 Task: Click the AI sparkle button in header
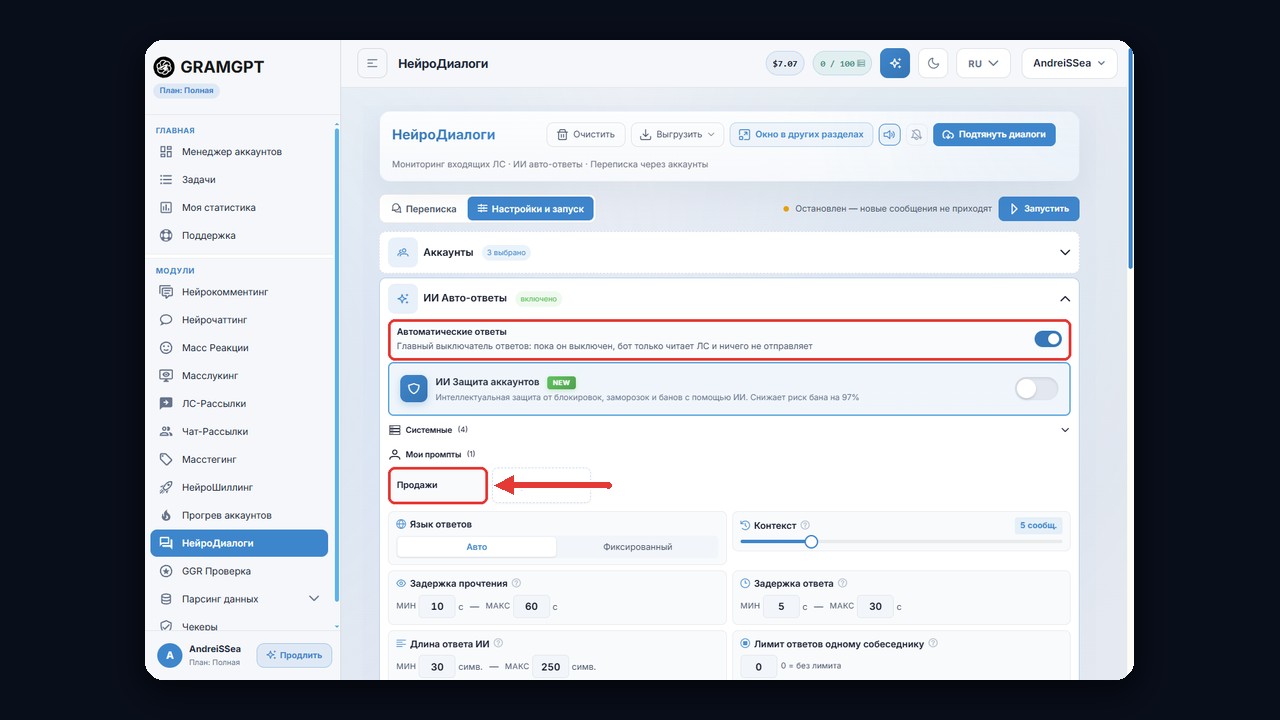click(x=895, y=63)
